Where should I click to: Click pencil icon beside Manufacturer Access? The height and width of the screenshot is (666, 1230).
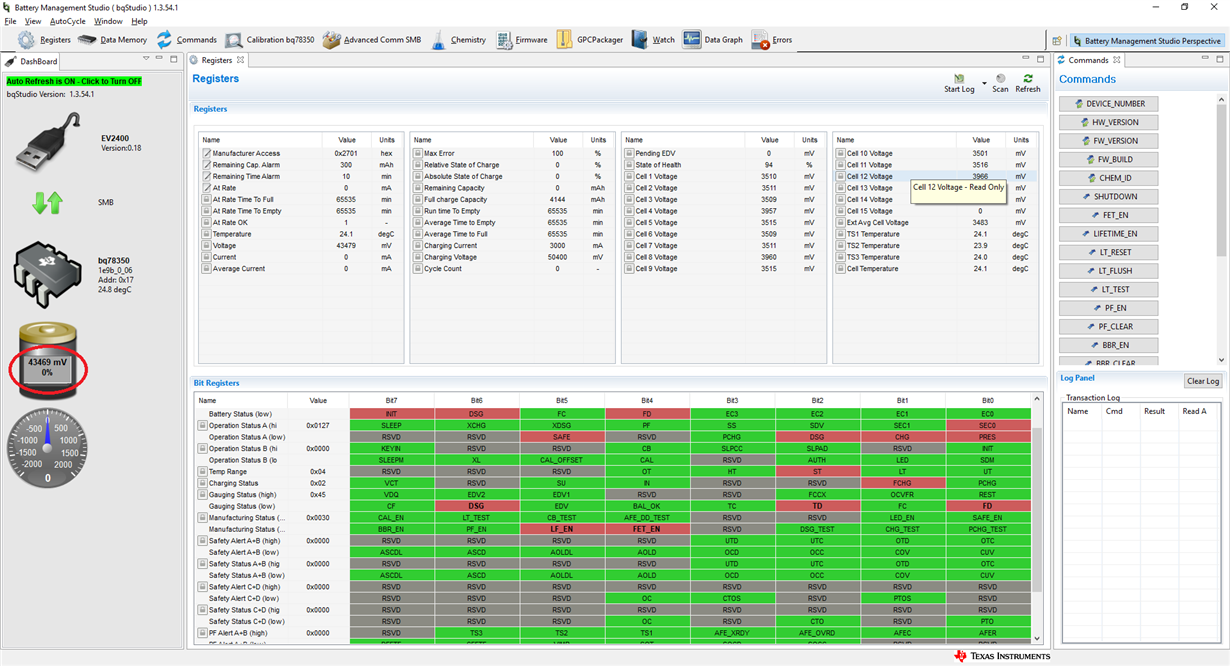pos(206,153)
